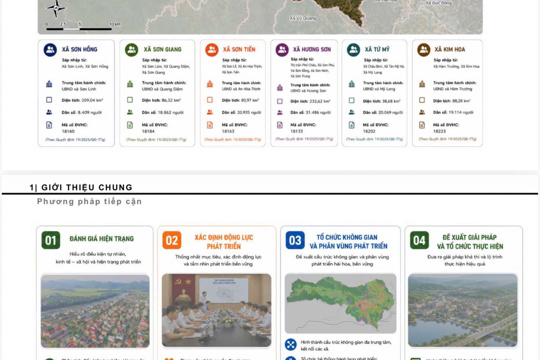Click the building icon in Xã Hương Sơn card
Image resolution: width=540 pixels, height=360 pixels.
tap(280, 88)
